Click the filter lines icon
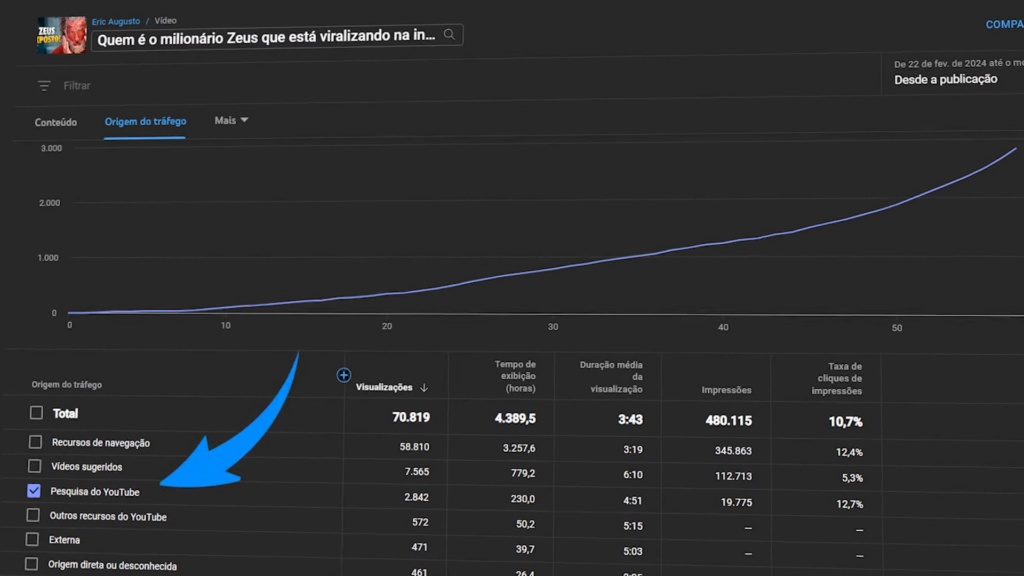Image resolution: width=1024 pixels, height=576 pixels. coord(44,86)
